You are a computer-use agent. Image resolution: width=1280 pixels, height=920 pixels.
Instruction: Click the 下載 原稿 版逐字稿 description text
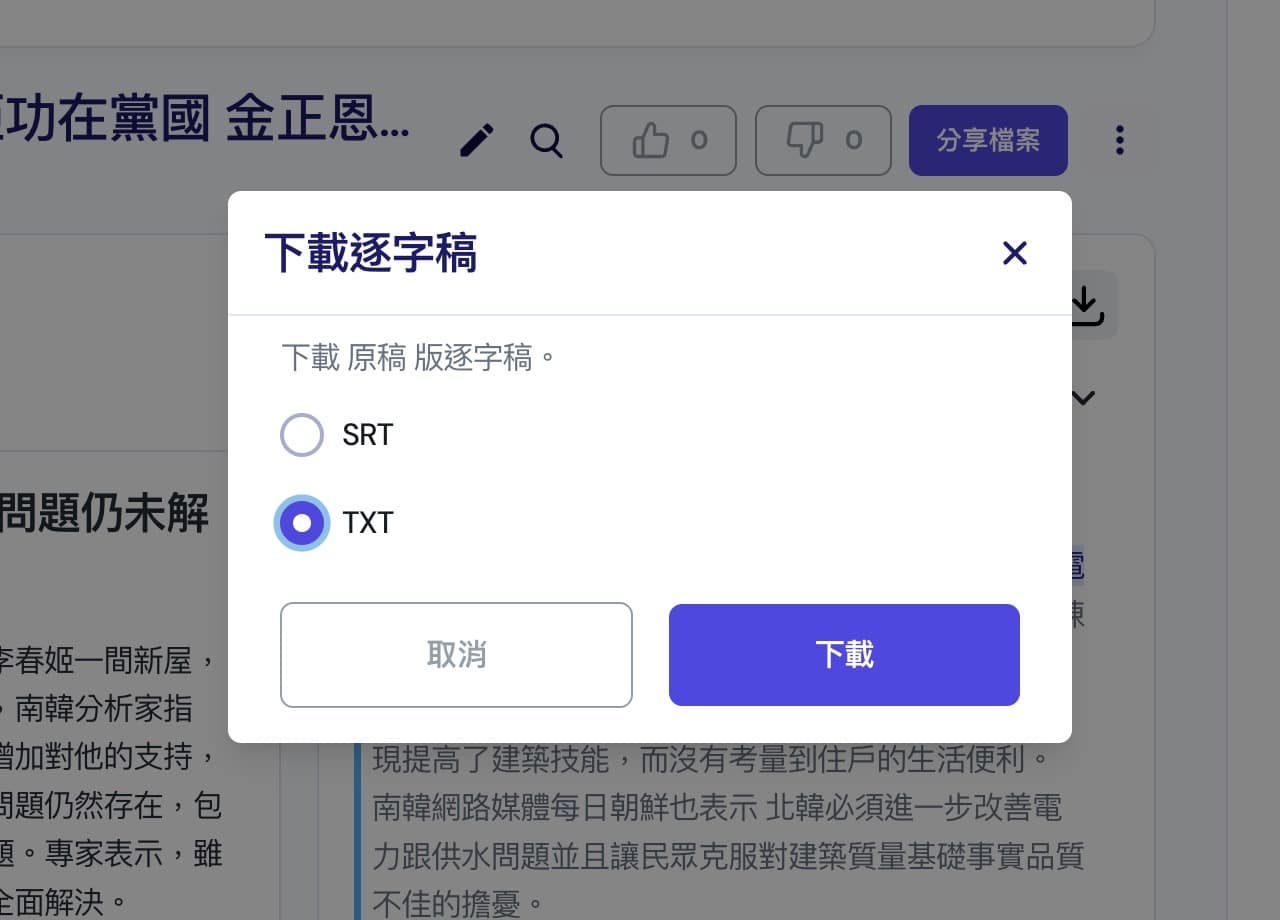point(418,358)
